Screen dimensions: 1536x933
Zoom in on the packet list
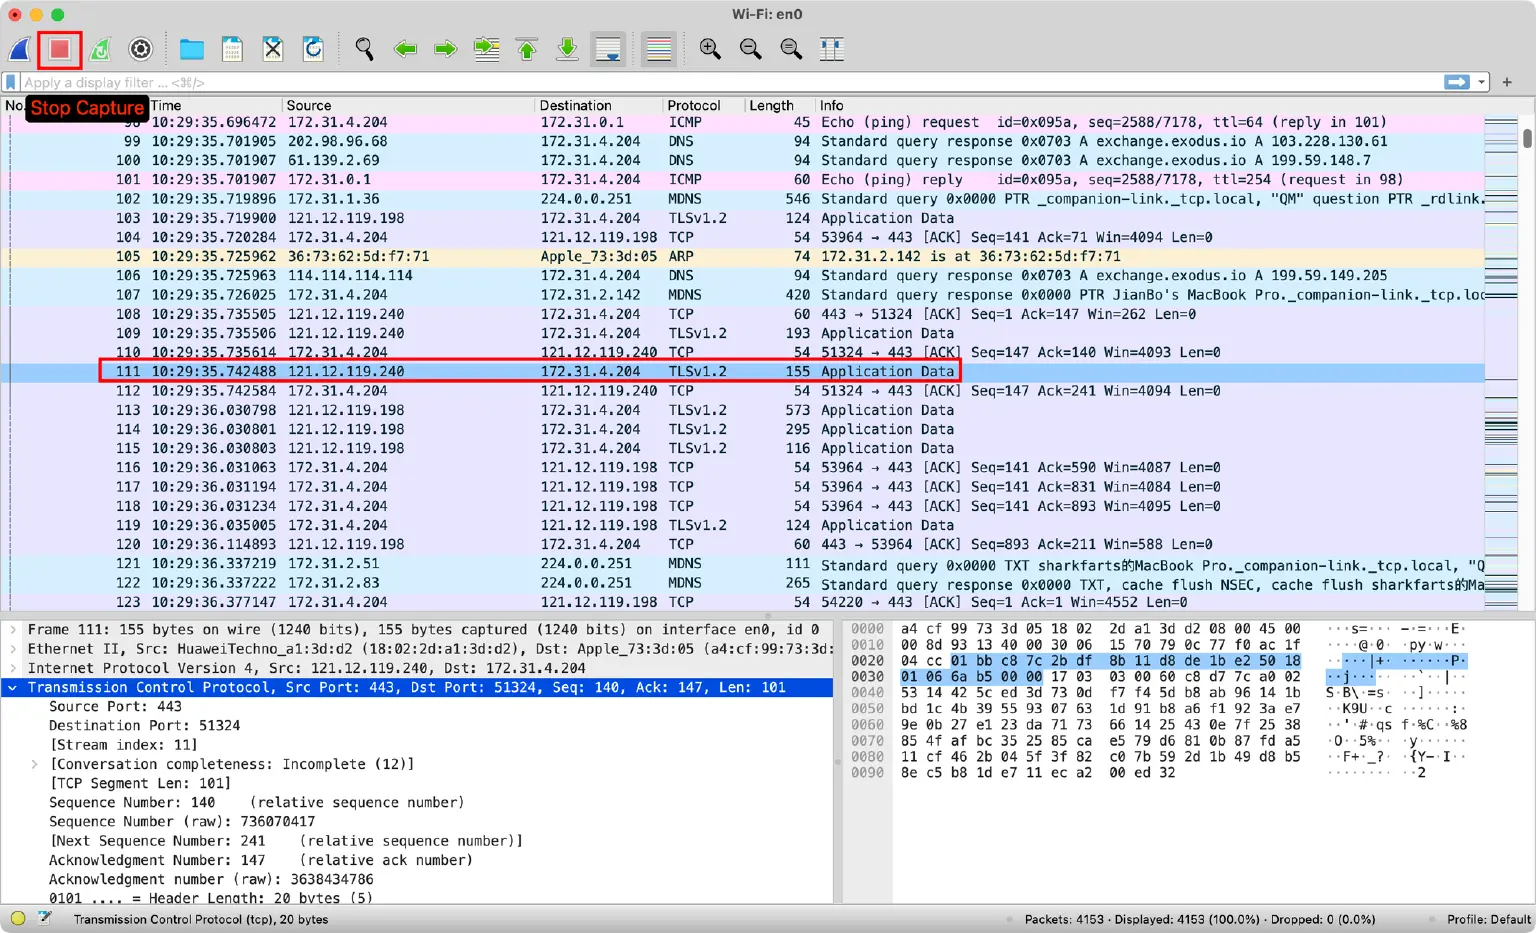710,49
